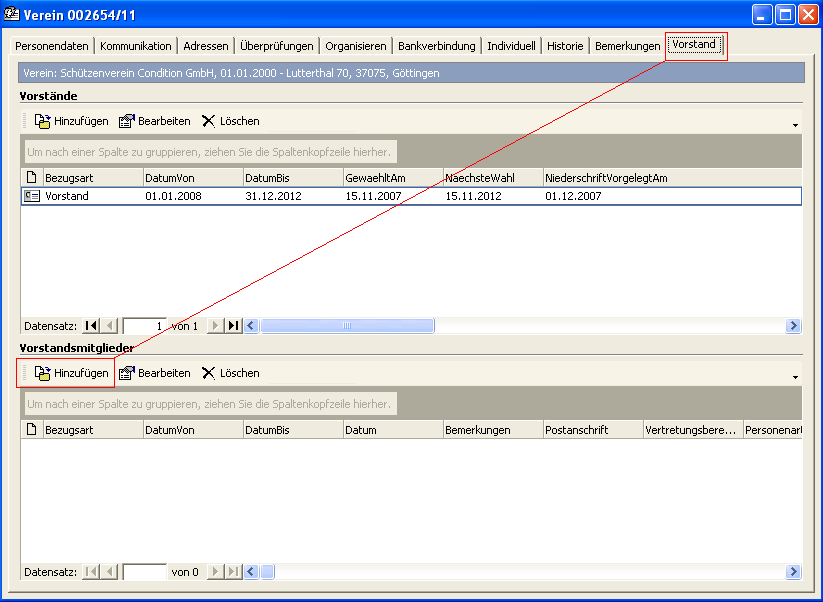The width and height of the screenshot is (823, 602).
Task: Click Hinzufügen under Vorstandsmitglieder
Action: pyautogui.click(x=71, y=373)
